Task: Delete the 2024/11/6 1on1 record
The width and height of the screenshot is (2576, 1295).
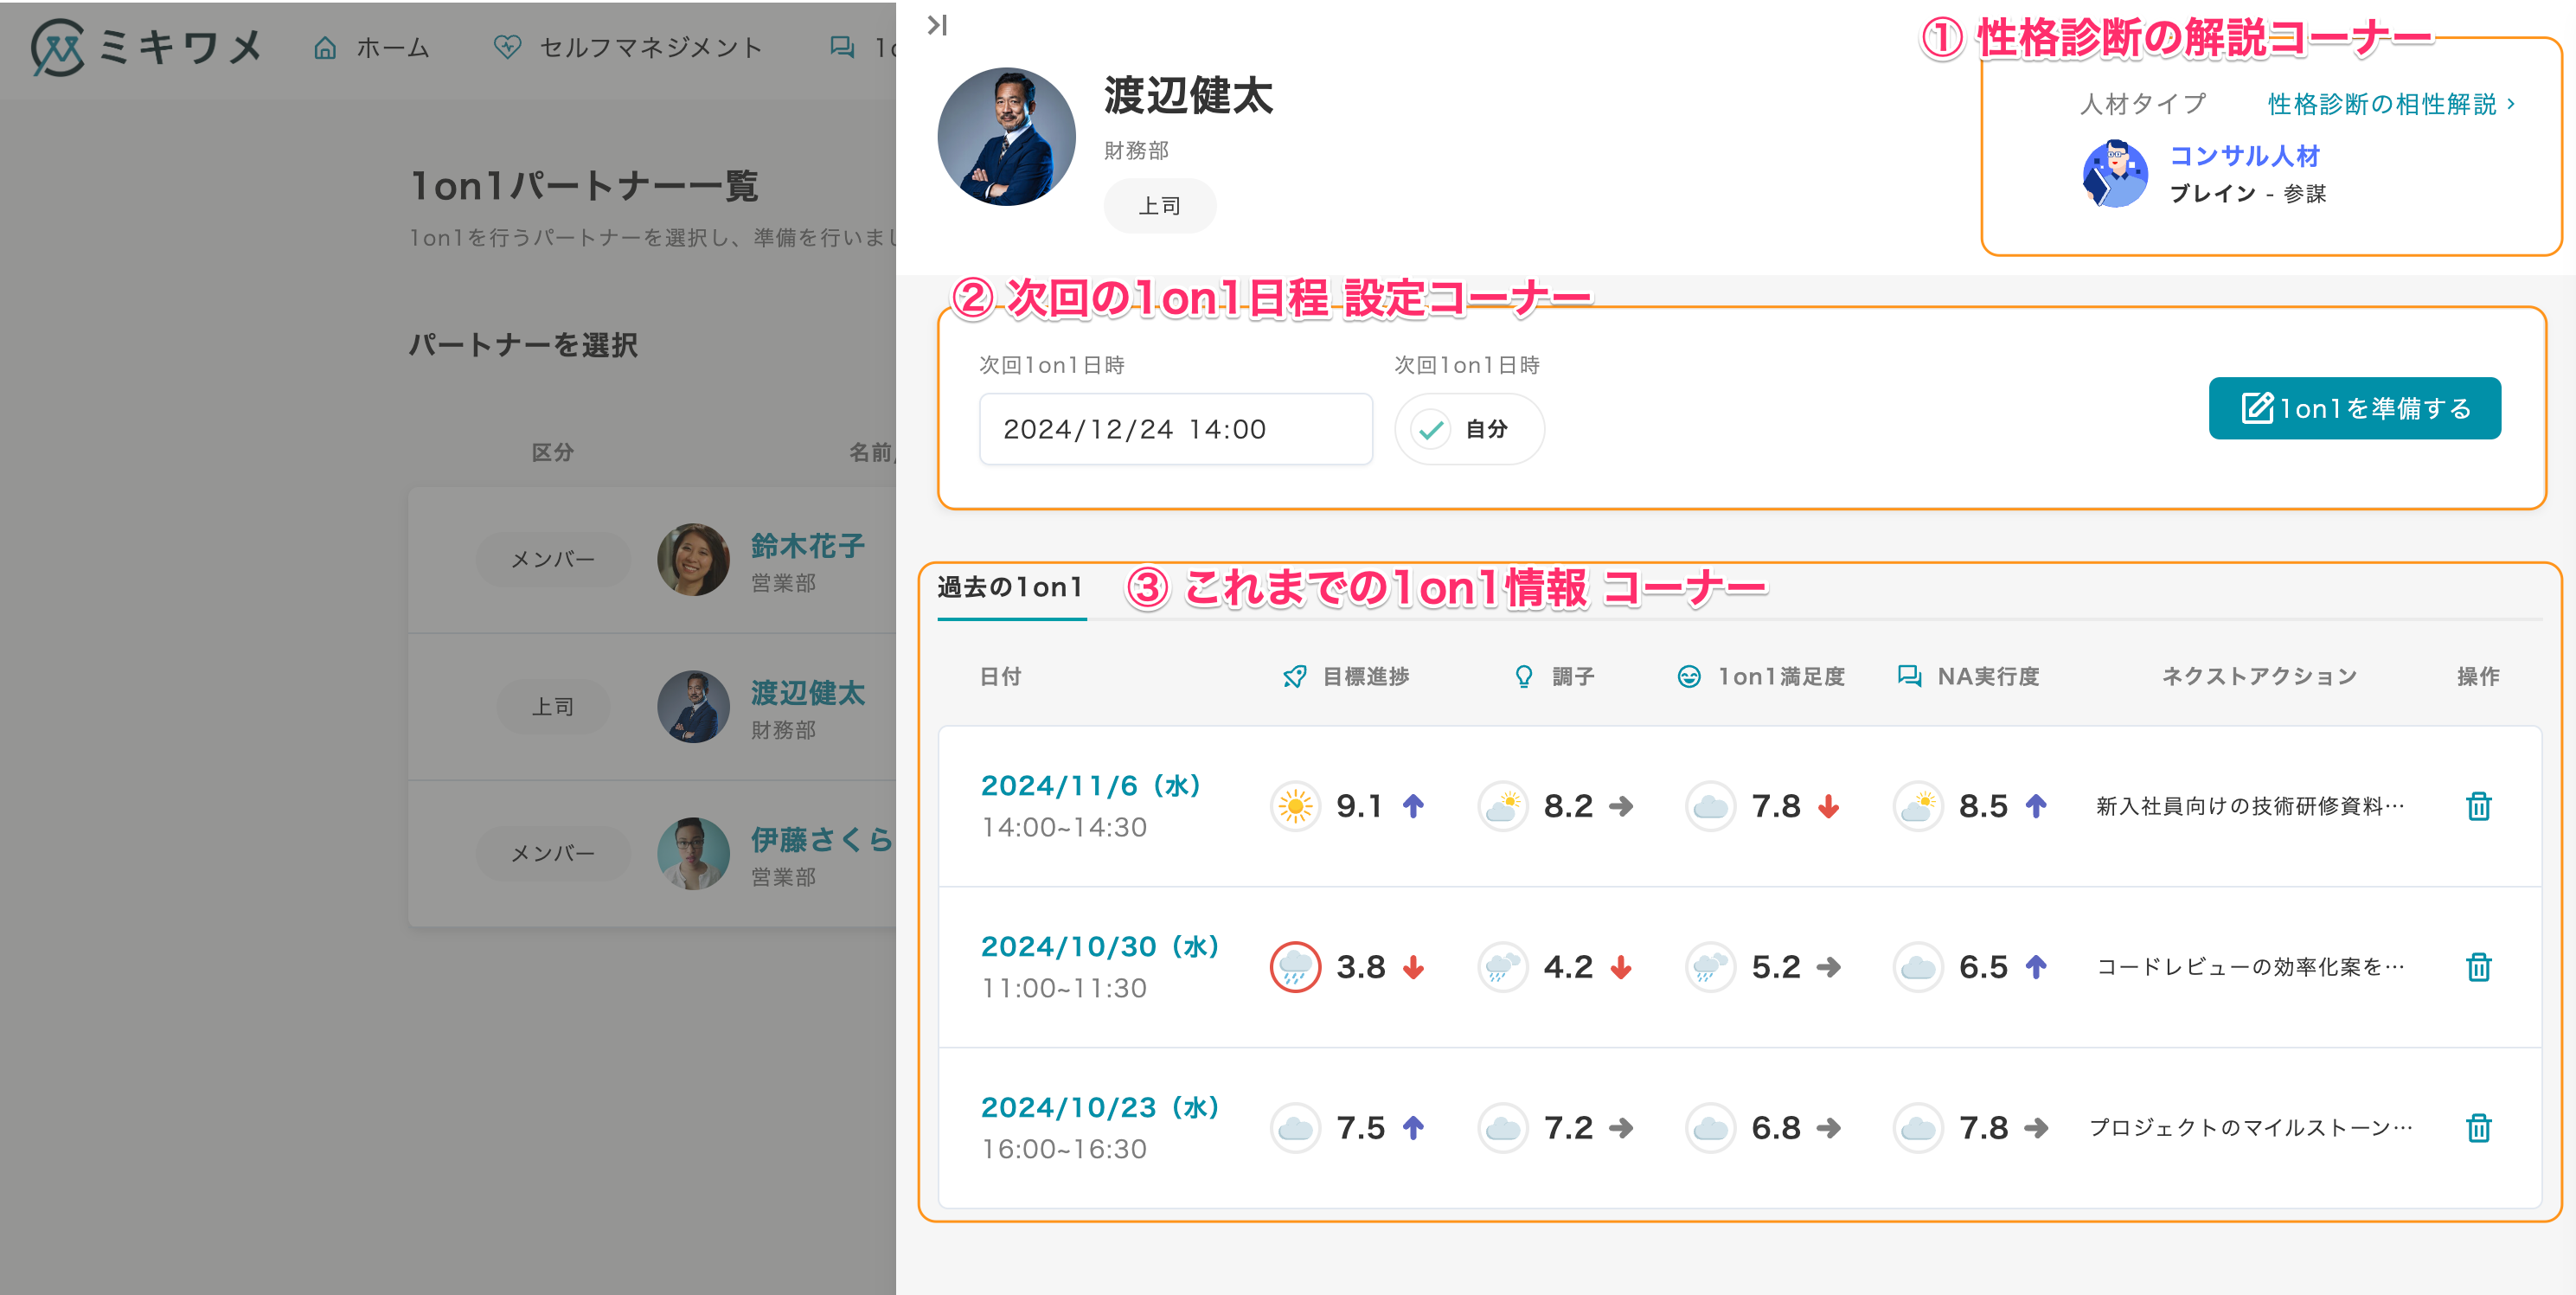Action: pos(2477,806)
